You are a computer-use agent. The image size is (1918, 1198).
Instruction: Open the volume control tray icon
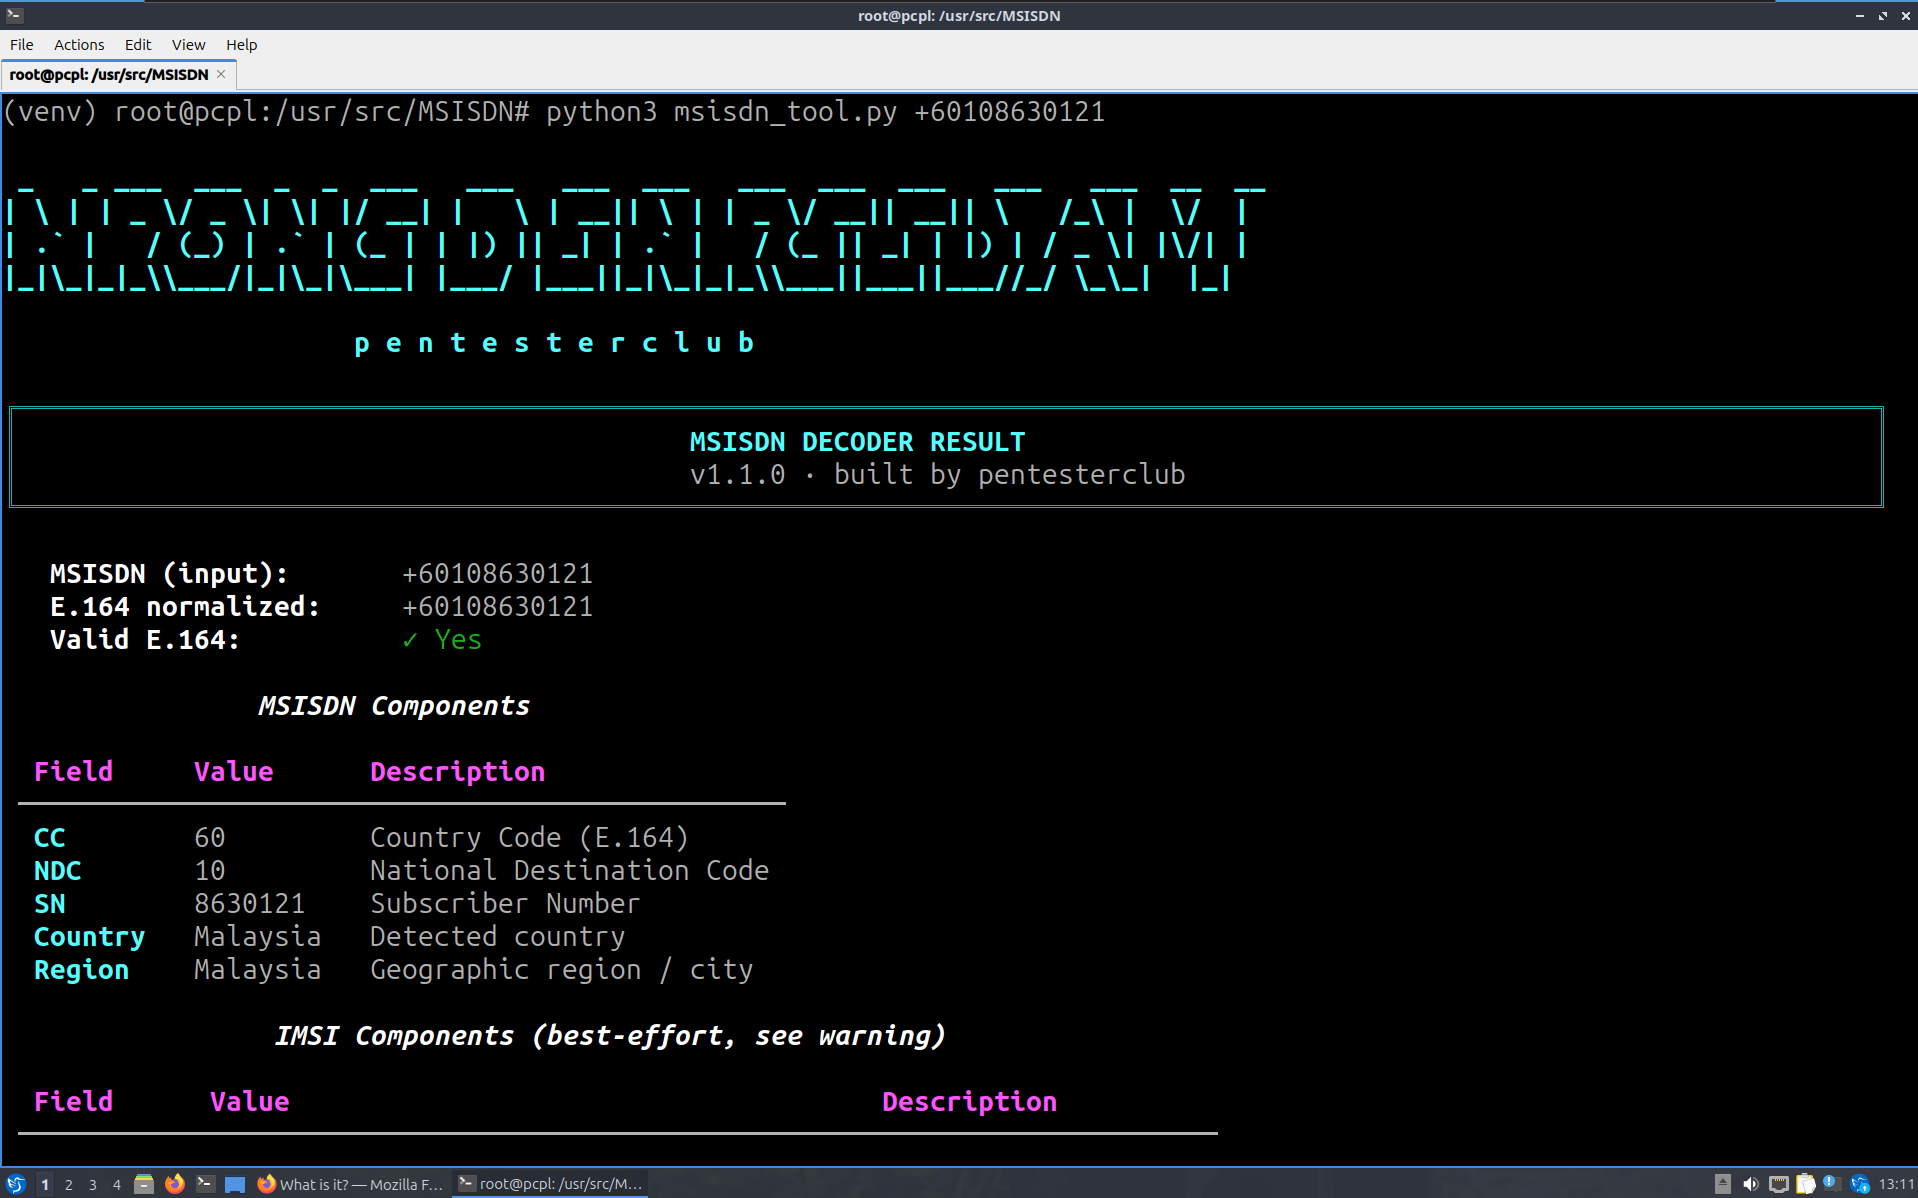(x=1750, y=1184)
